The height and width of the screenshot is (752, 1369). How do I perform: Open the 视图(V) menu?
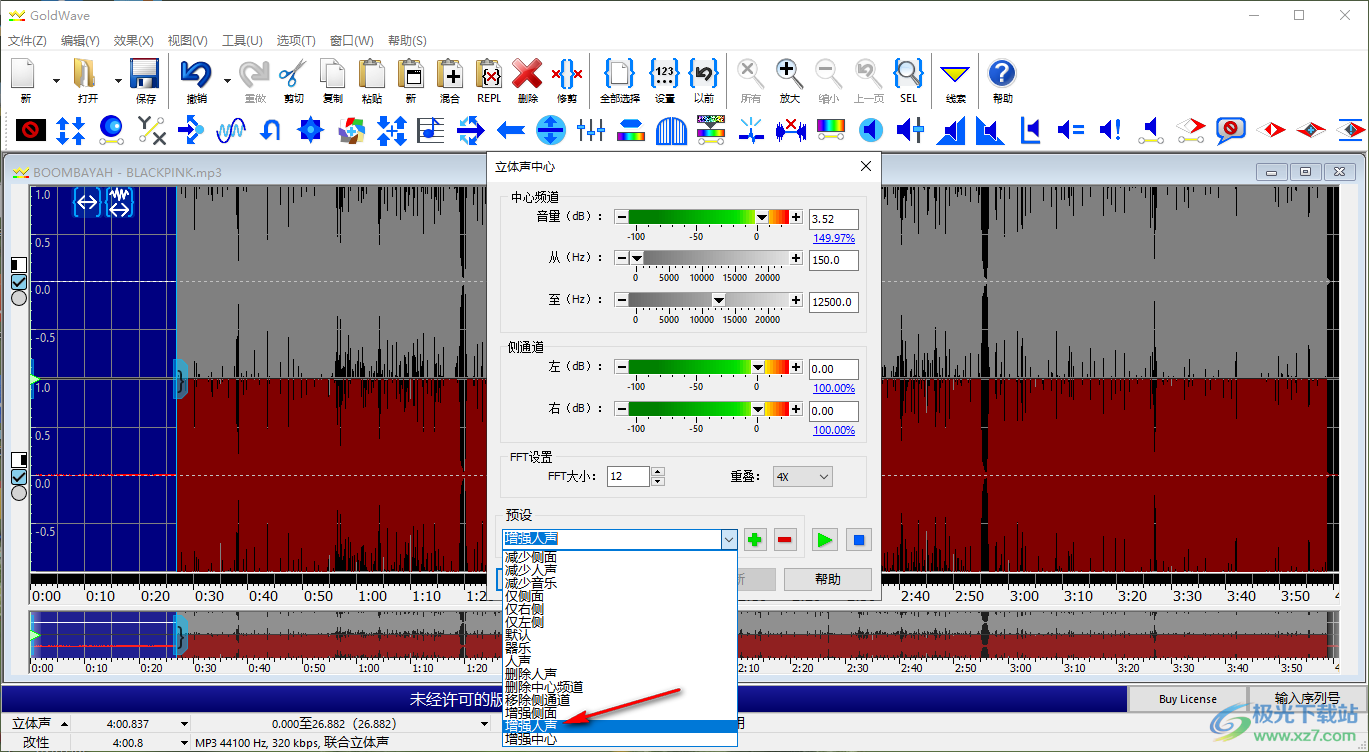click(187, 41)
